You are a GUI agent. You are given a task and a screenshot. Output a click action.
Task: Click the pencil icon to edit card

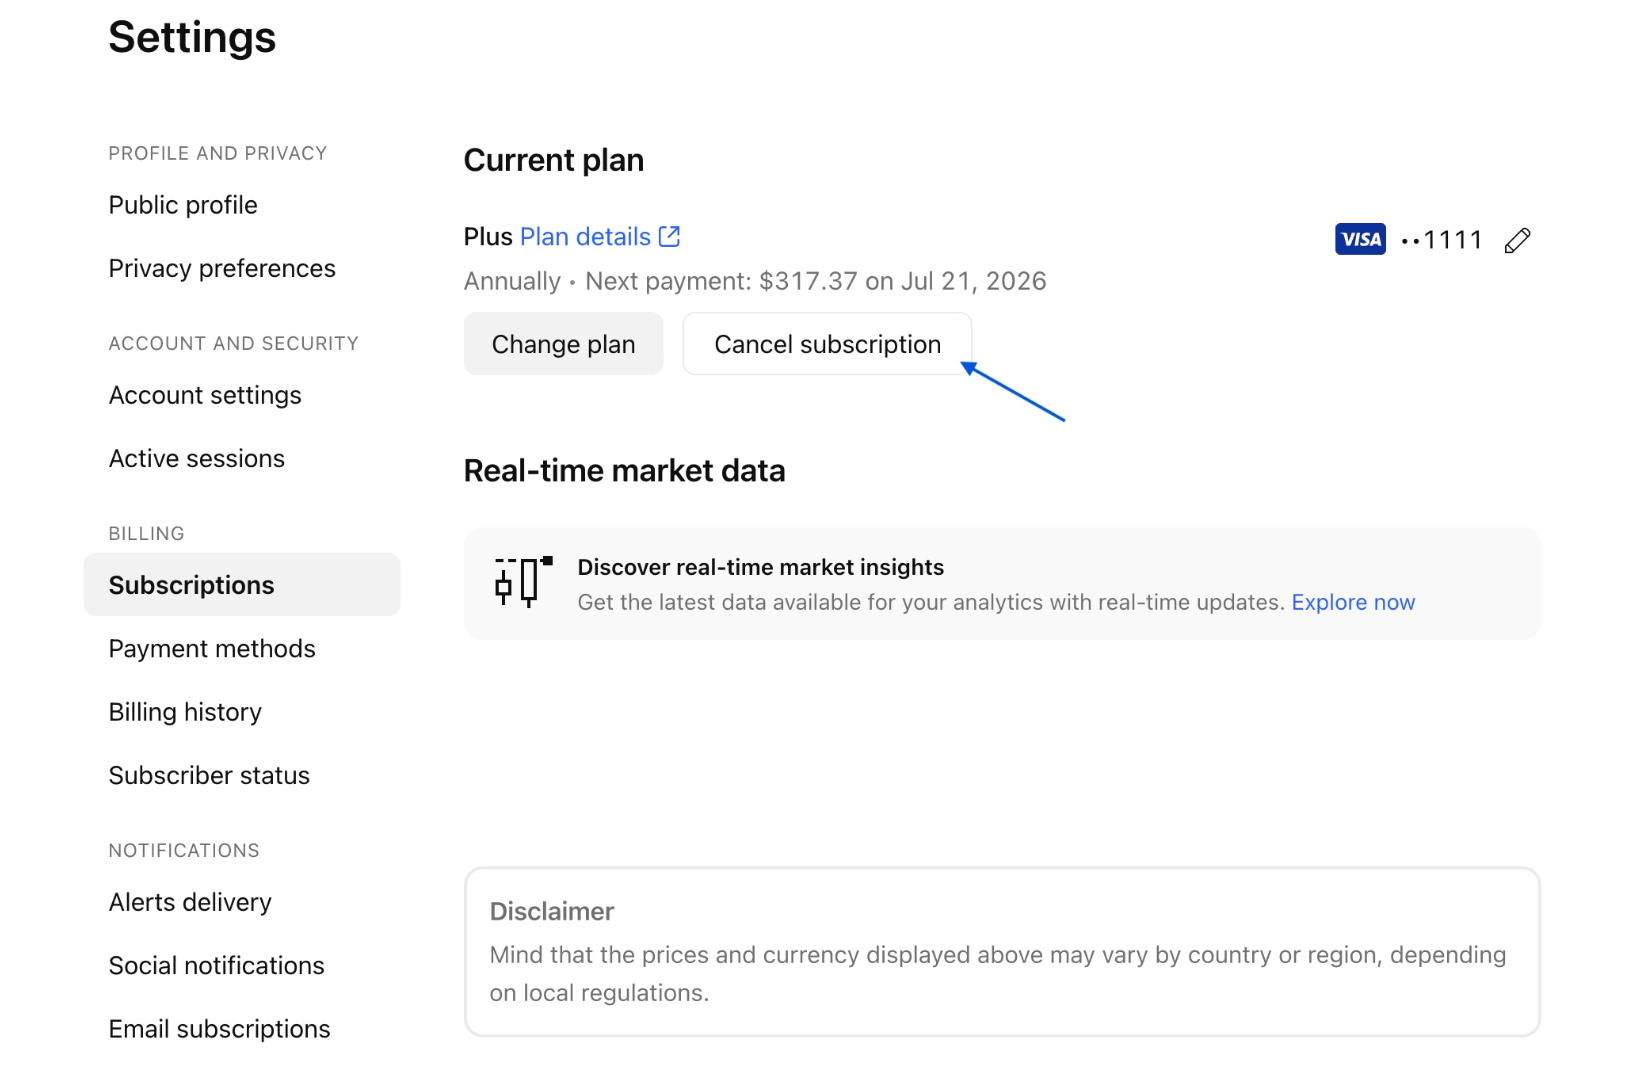click(1517, 240)
